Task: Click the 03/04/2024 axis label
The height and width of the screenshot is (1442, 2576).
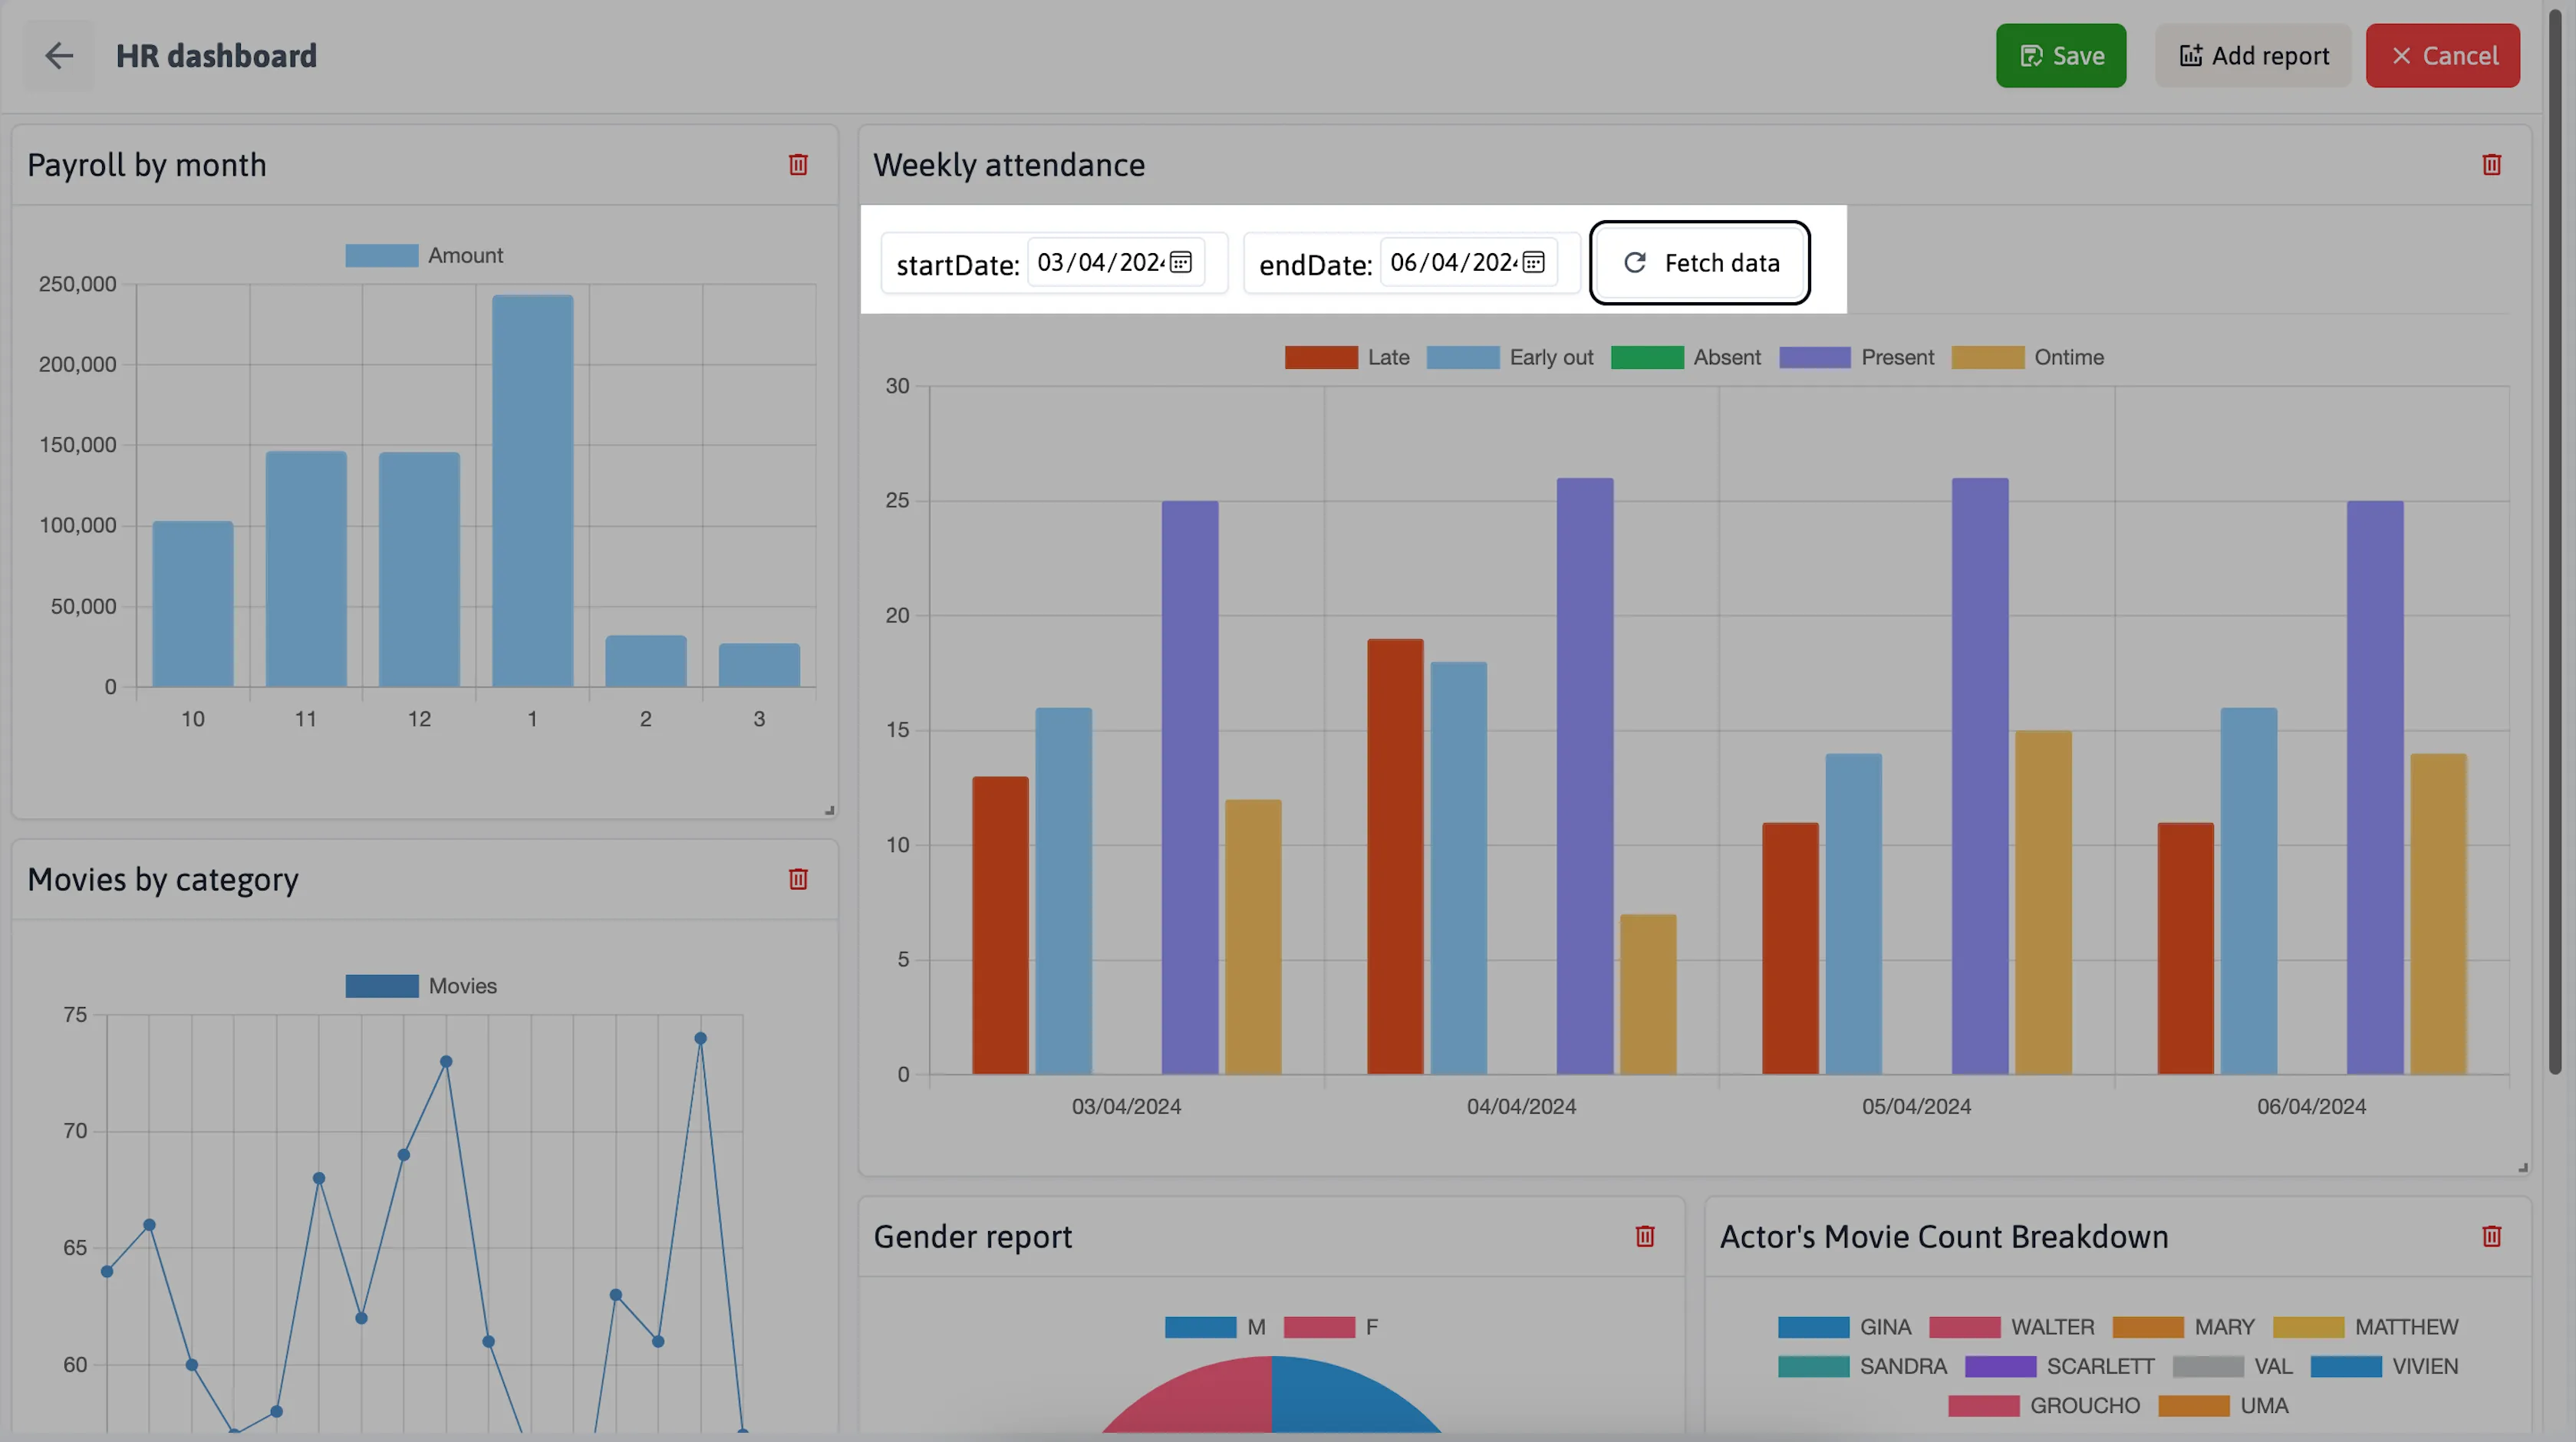Action: [1126, 1107]
